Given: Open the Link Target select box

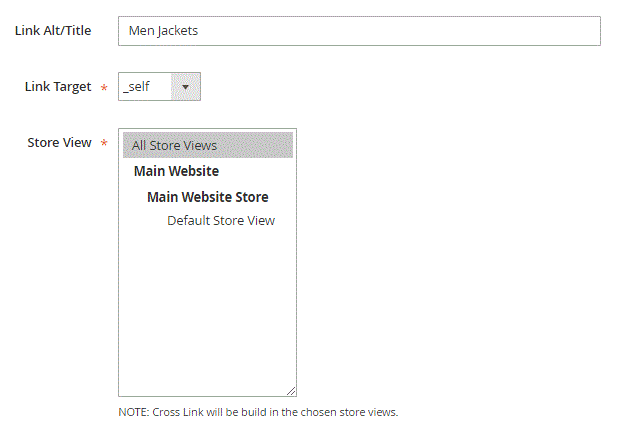Looking at the screenshot, I should (159, 87).
